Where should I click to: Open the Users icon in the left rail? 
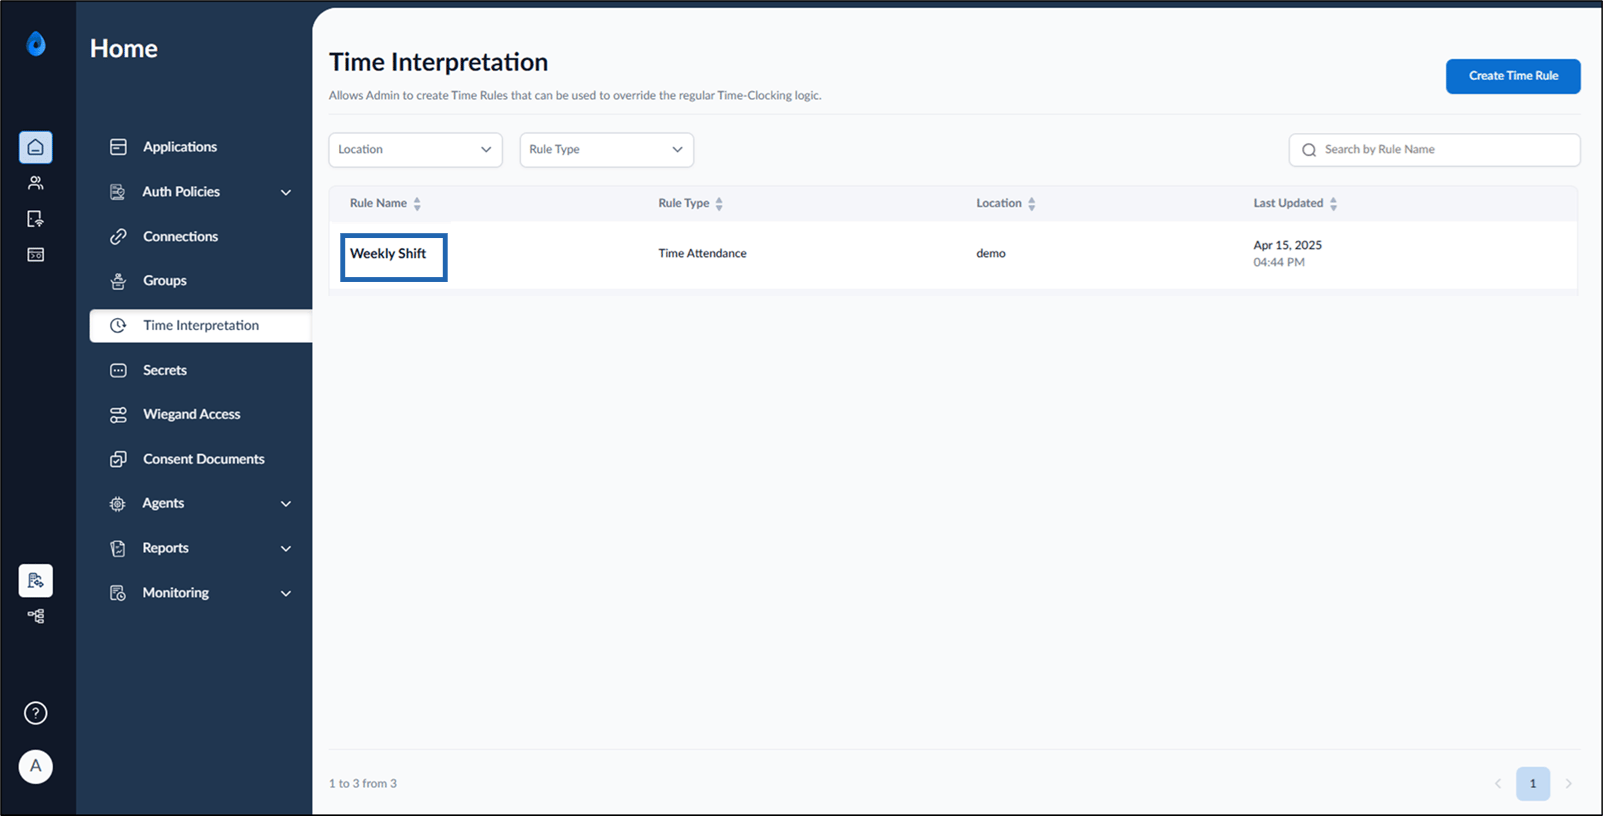tap(36, 183)
